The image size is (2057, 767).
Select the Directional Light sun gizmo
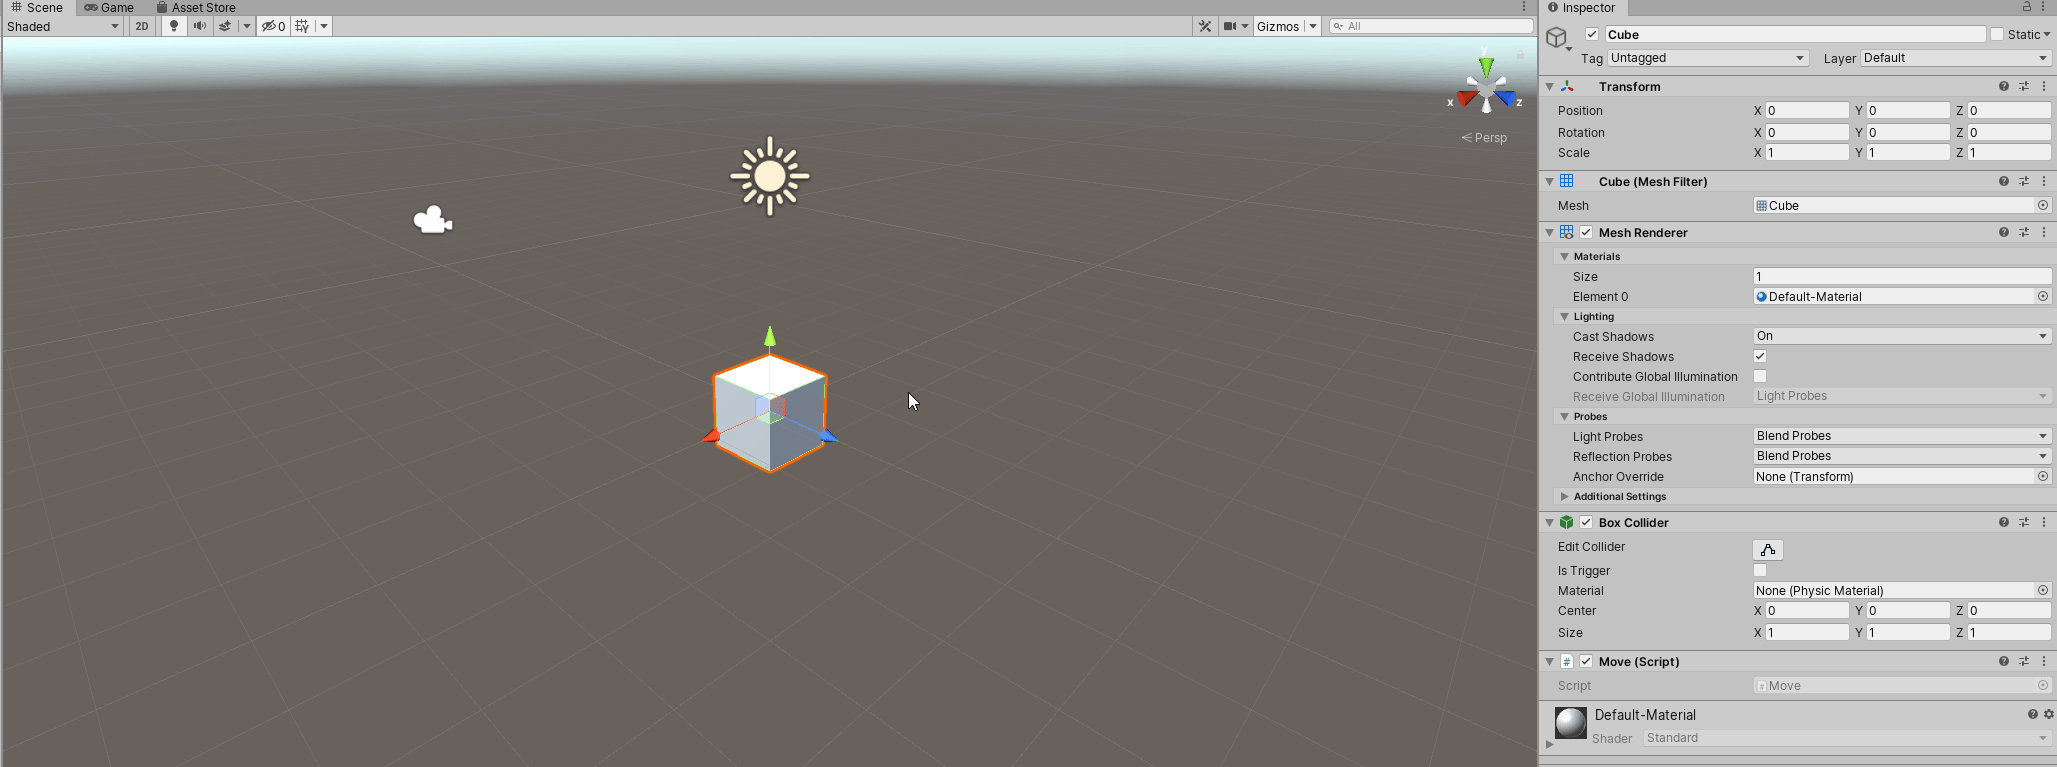(769, 176)
